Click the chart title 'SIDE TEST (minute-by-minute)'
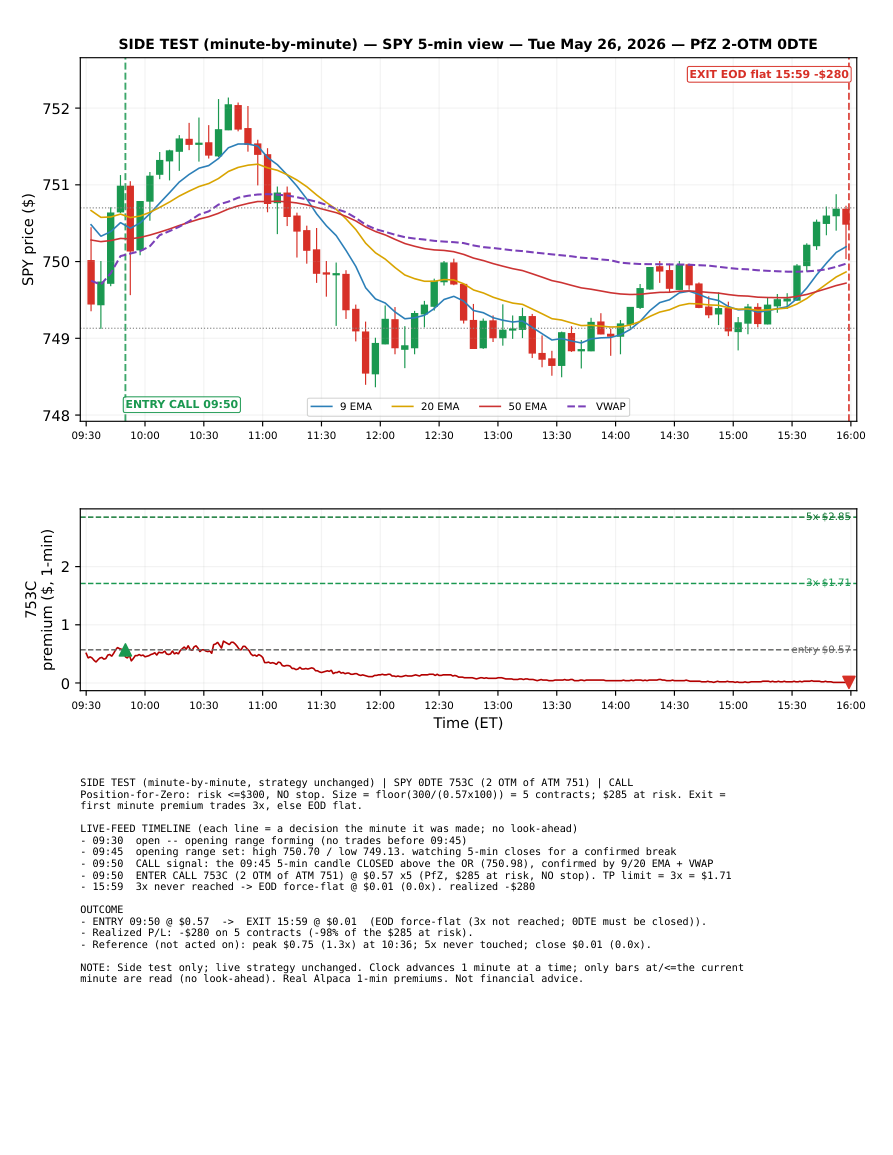Screen dimensions: 893x1155 pyautogui.click(x=238, y=44)
